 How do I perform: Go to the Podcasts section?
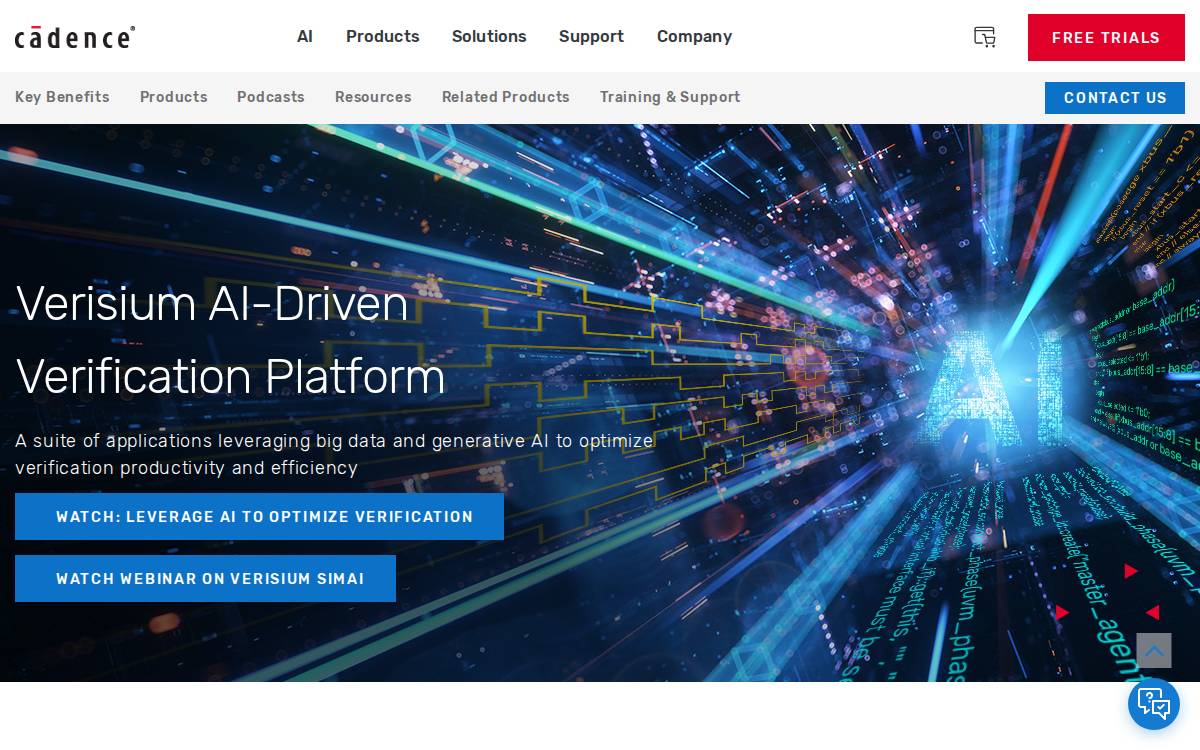271,97
